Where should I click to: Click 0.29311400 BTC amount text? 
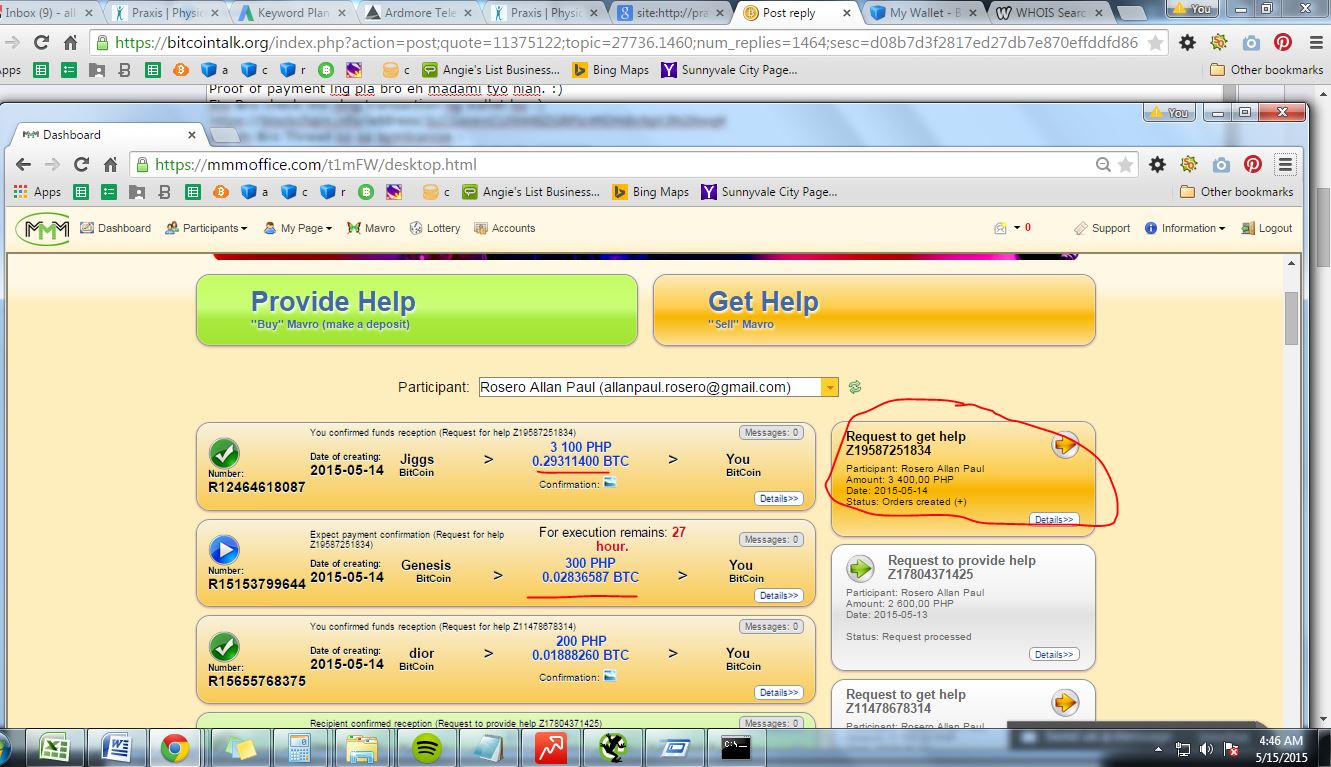[581, 461]
